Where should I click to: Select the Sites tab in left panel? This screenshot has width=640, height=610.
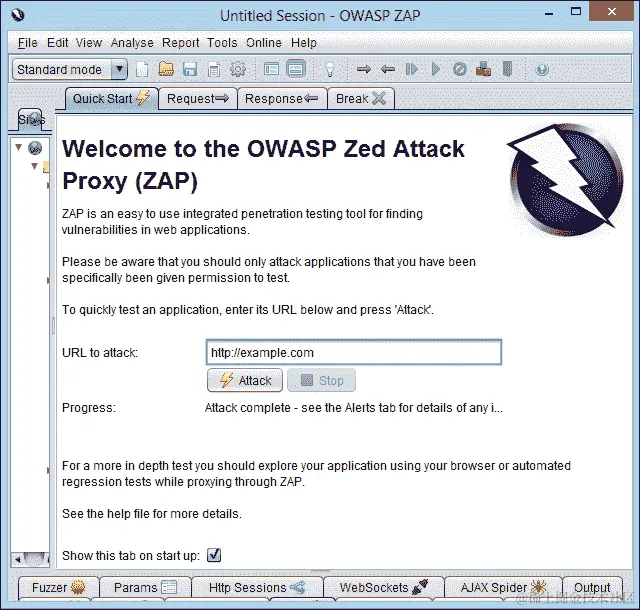pyautogui.click(x=31, y=120)
